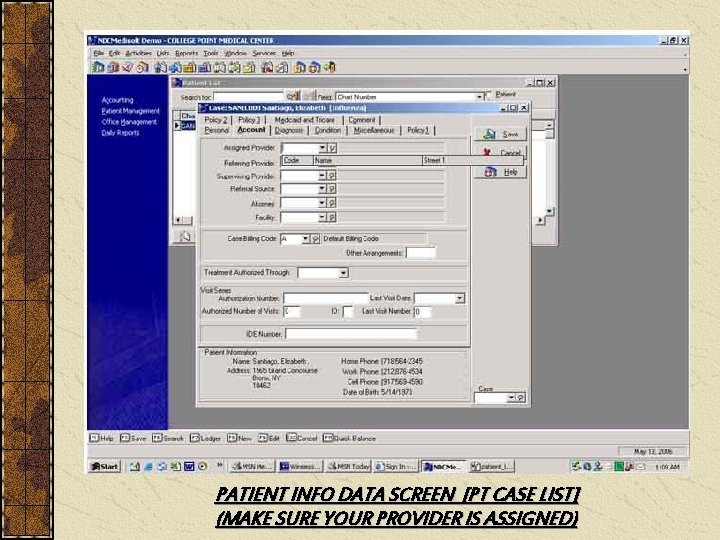Open the Tools menu
The height and width of the screenshot is (540, 720).
point(211,53)
